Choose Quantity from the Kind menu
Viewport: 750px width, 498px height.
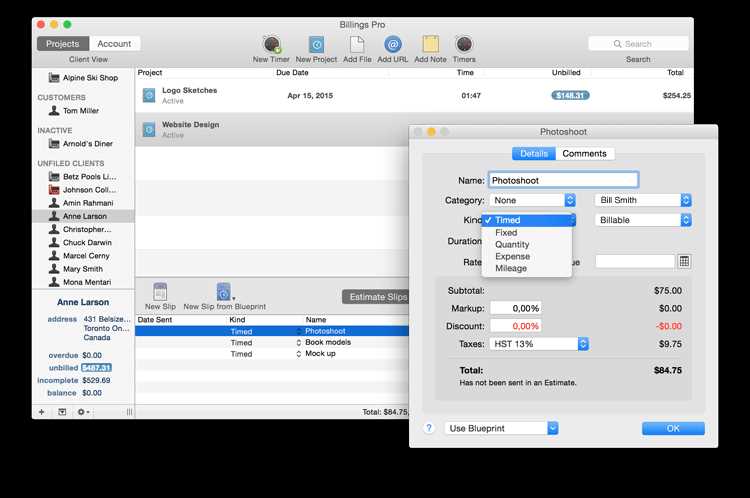click(x=527, y=244)
